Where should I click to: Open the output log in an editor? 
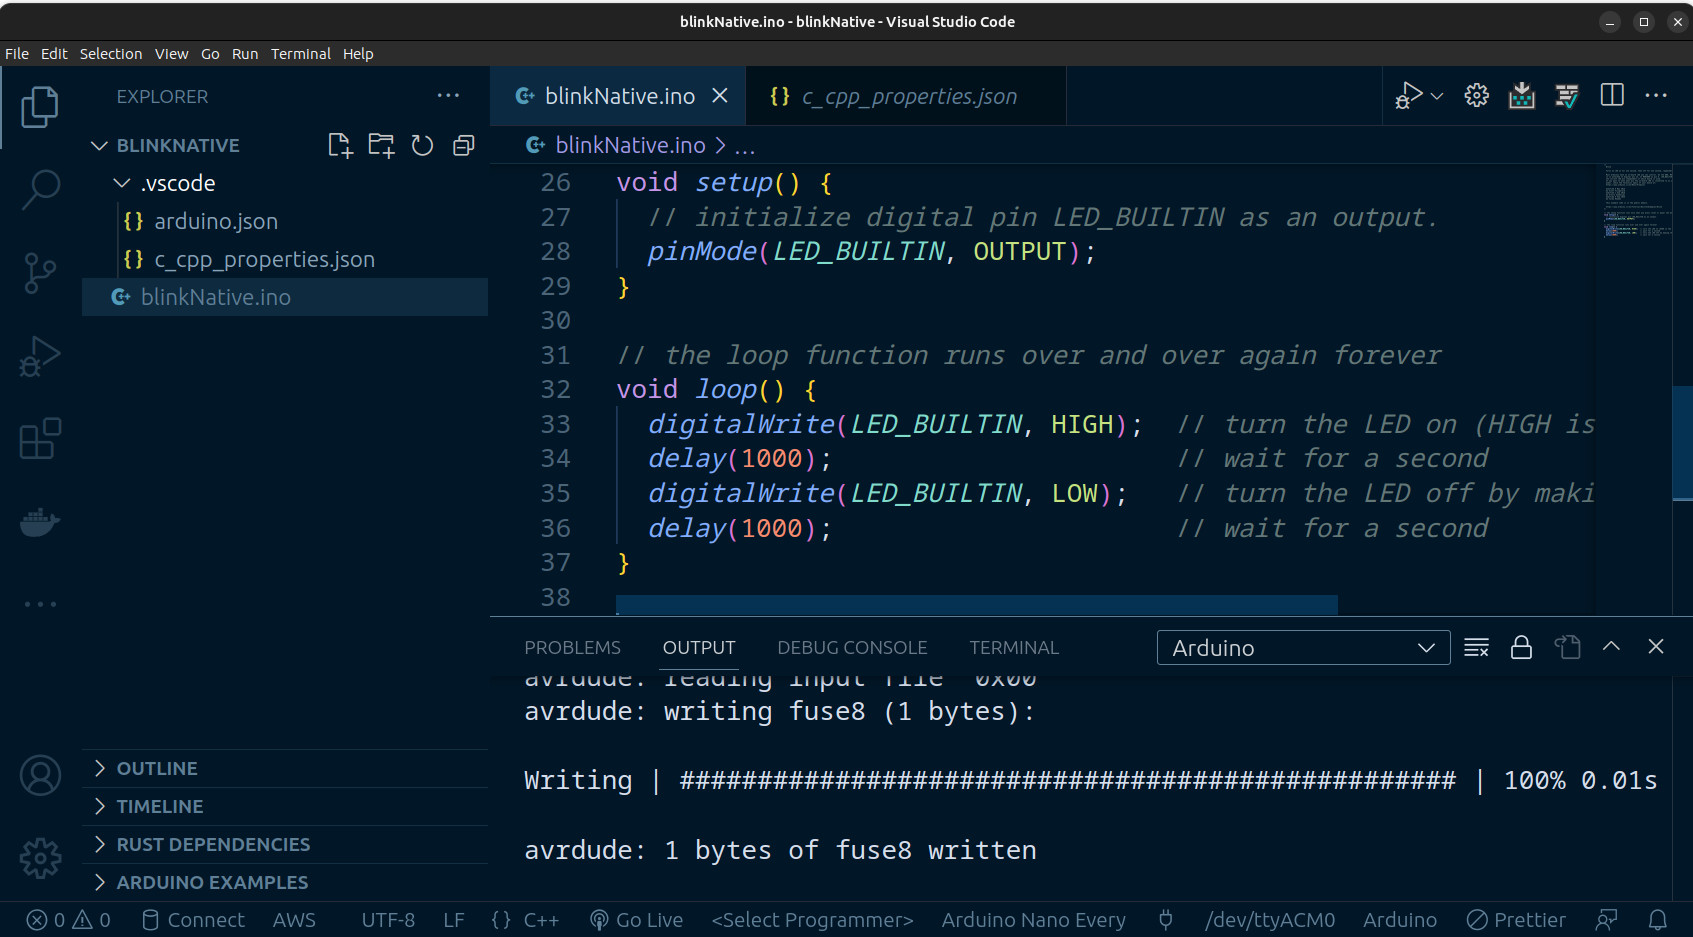point(1567,648)
